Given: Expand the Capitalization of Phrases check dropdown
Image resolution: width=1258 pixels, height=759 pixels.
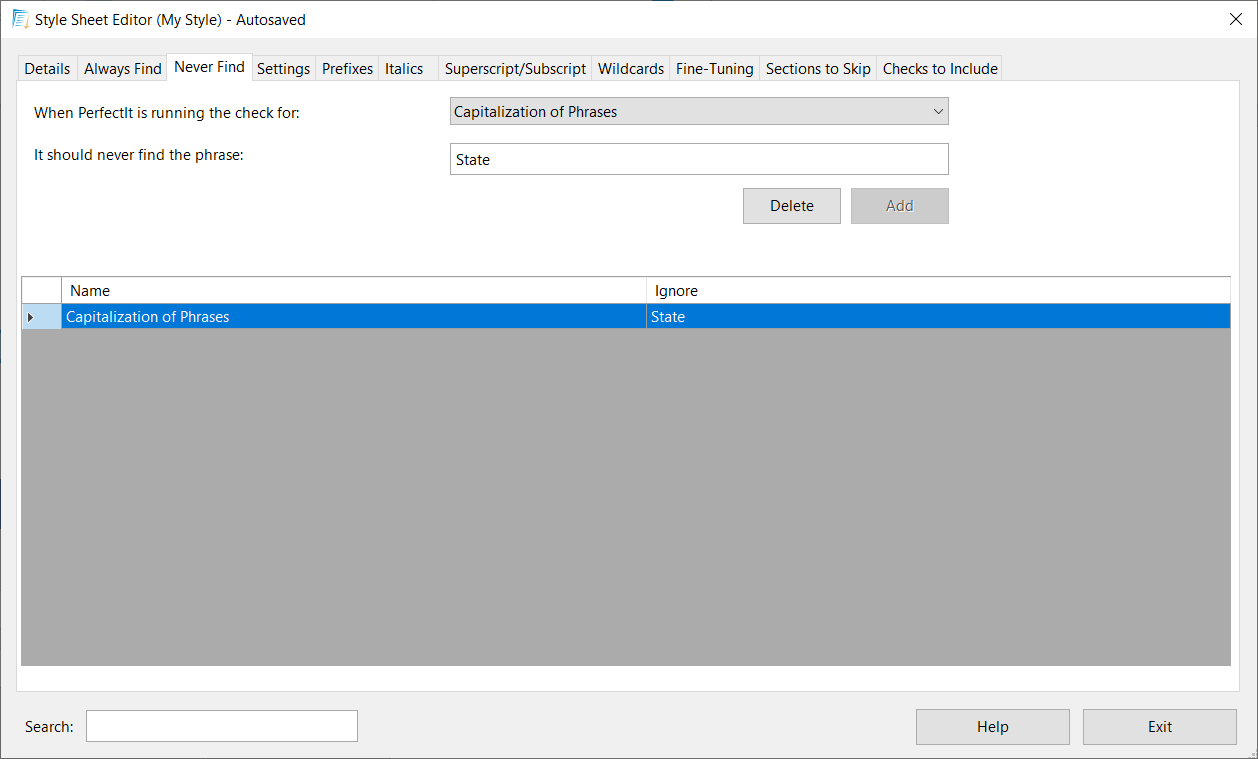Looking at the screenshot, I should (x=699, y=112).
